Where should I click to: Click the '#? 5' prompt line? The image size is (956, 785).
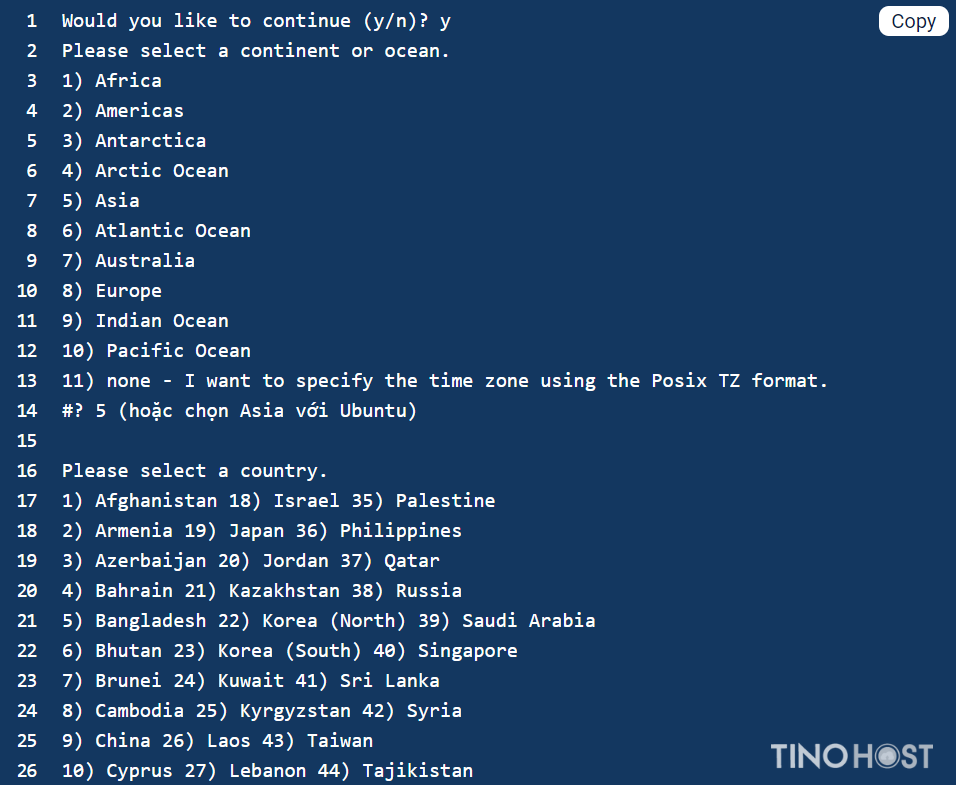click(x=239, y=411)
